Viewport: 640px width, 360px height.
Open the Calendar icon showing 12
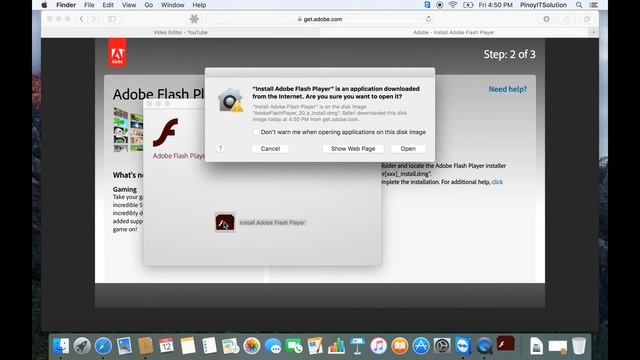coord(167,346)
